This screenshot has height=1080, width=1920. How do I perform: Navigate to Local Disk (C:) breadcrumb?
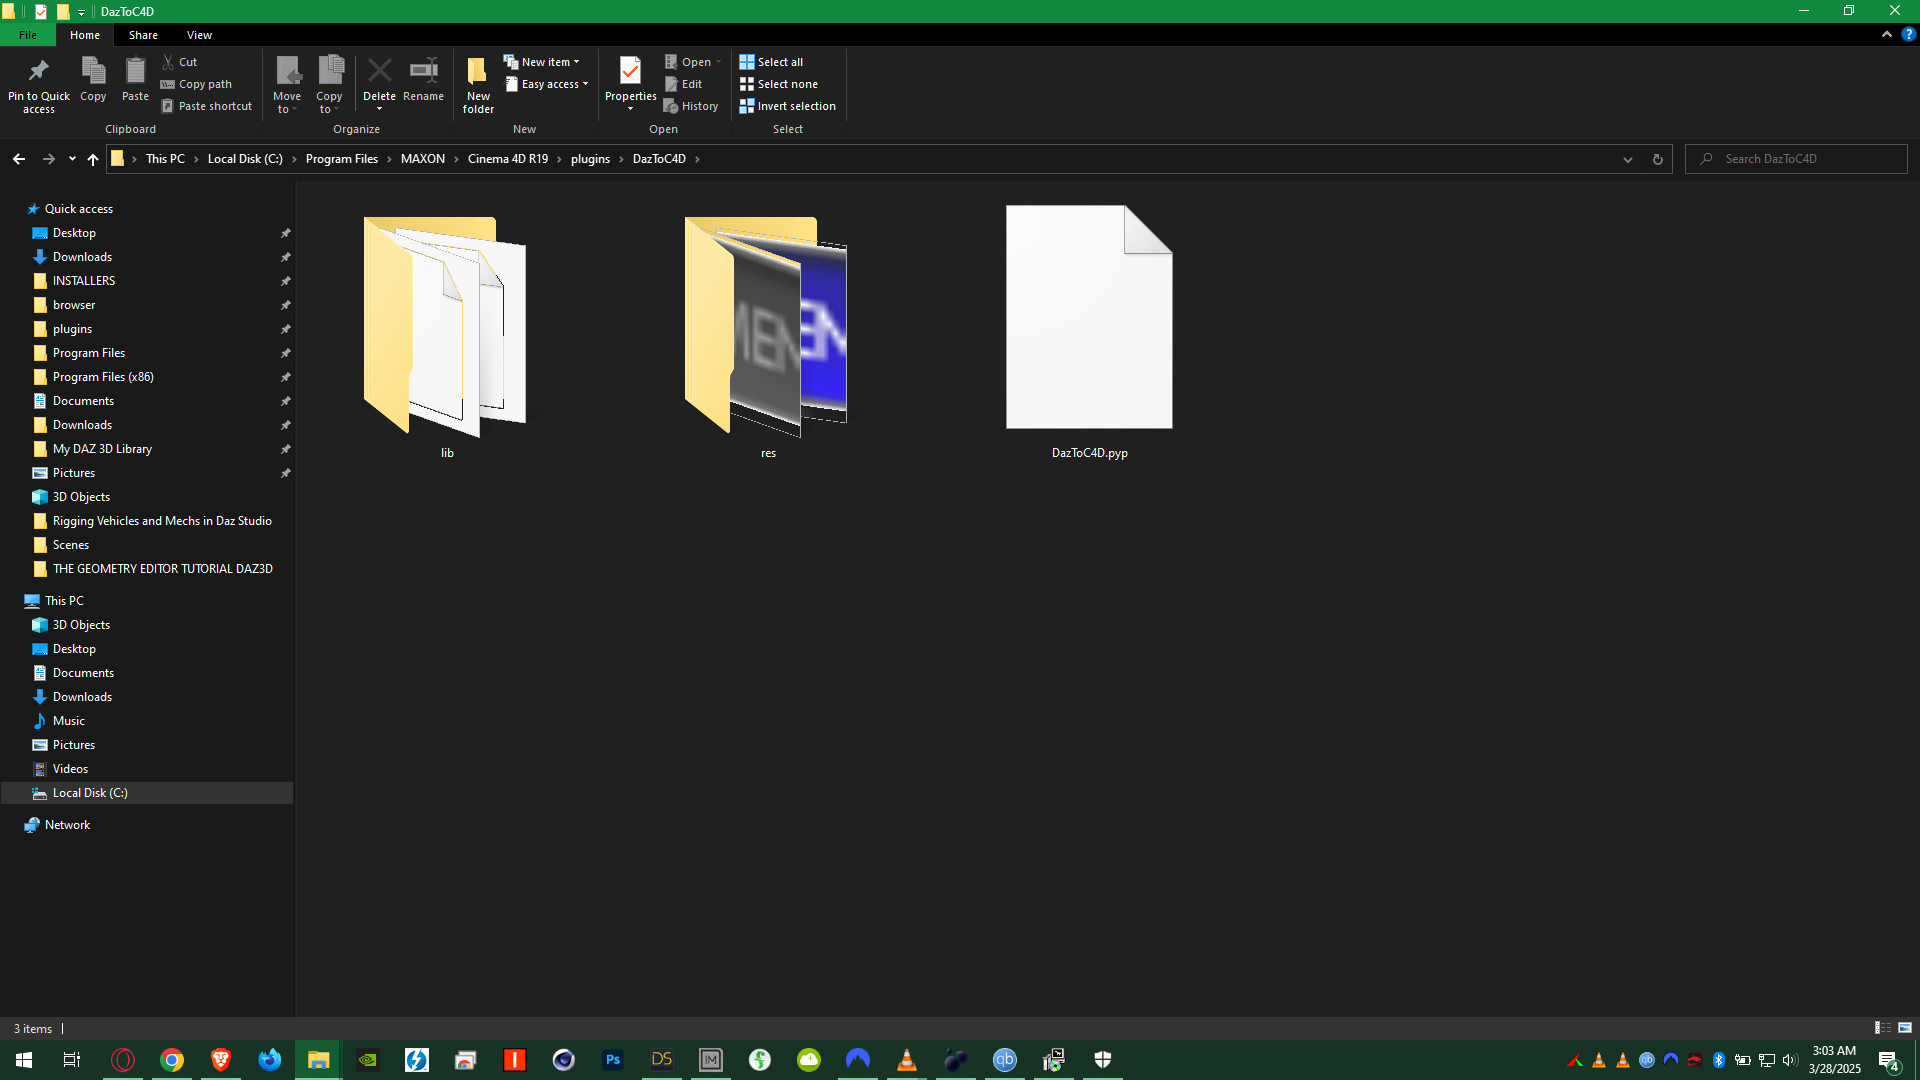pos(245,159)
